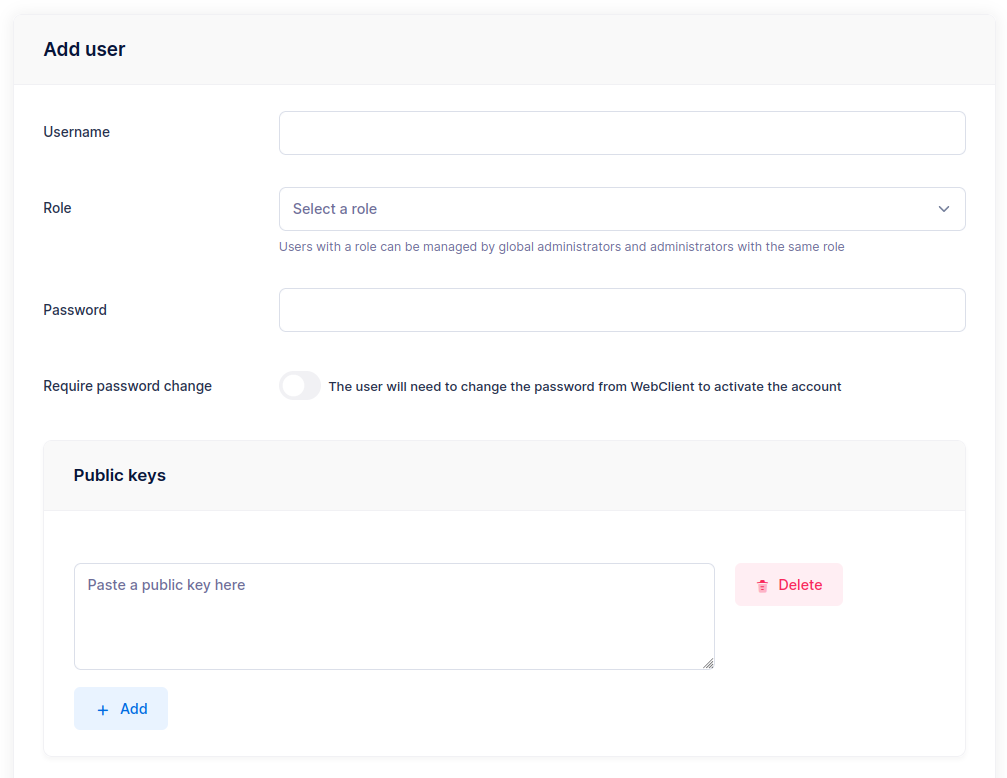
Task: Click the Role field label
Action: click(x=57, y=208)
